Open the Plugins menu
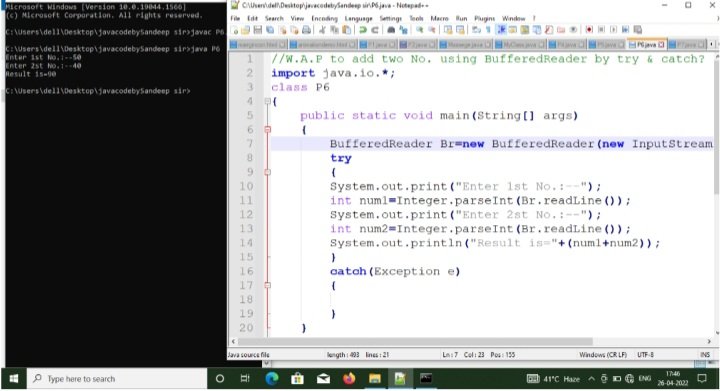The image size is (720, 391). click(484, 18)
